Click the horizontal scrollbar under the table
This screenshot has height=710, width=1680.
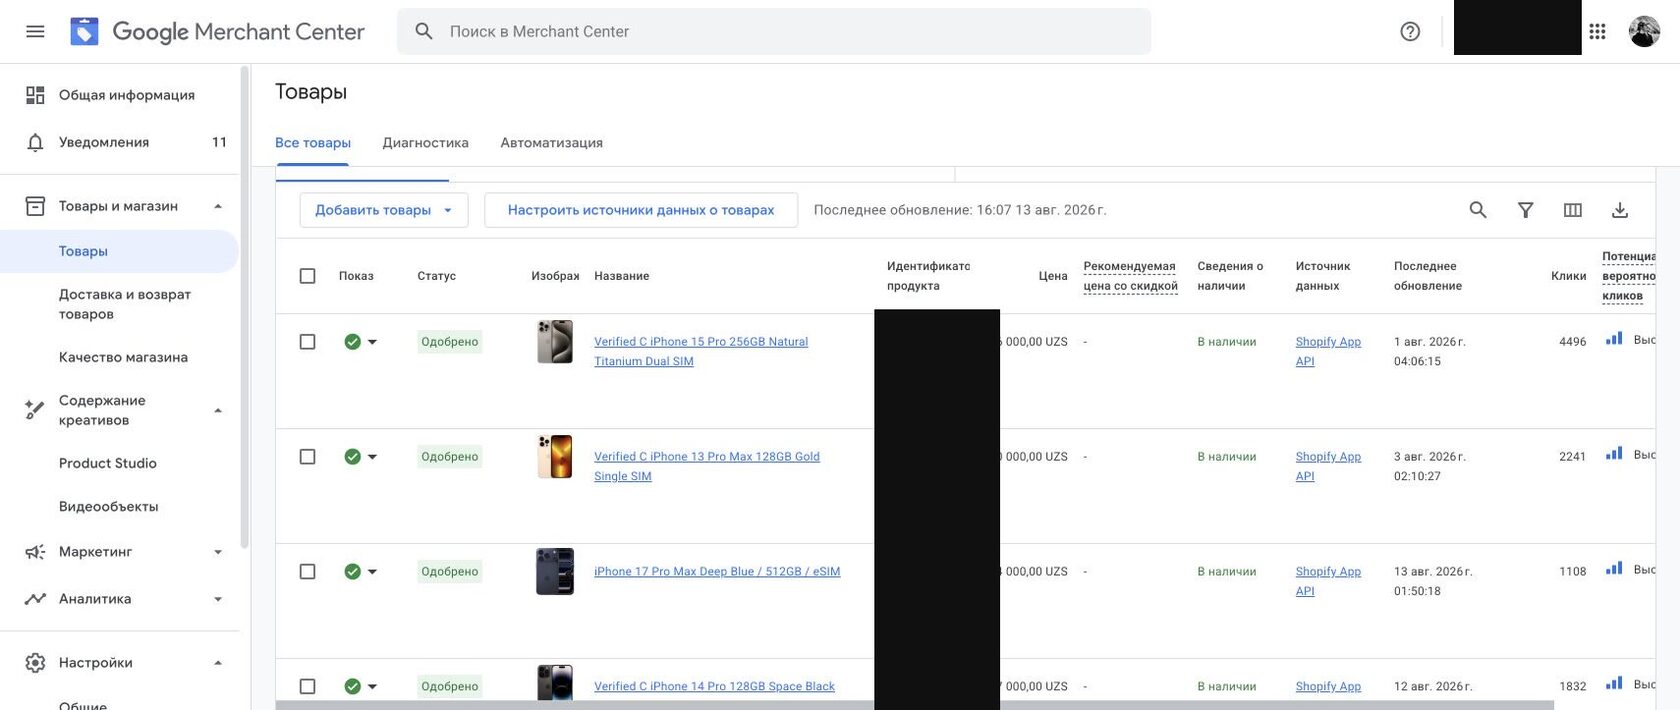915,705
